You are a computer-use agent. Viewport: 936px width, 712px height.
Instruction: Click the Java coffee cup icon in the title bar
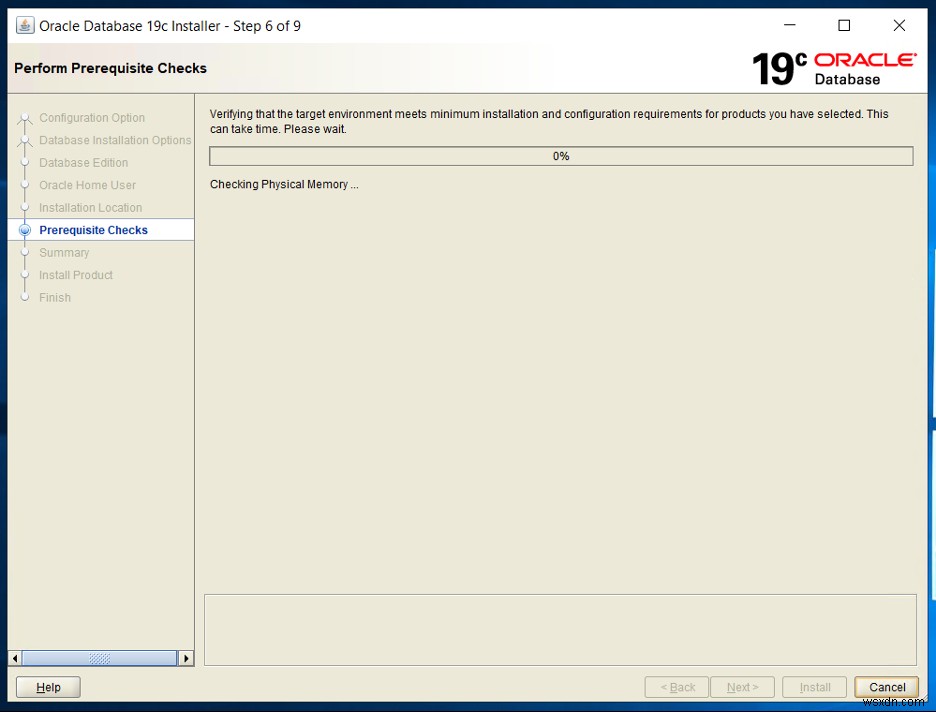click(23, 25)
